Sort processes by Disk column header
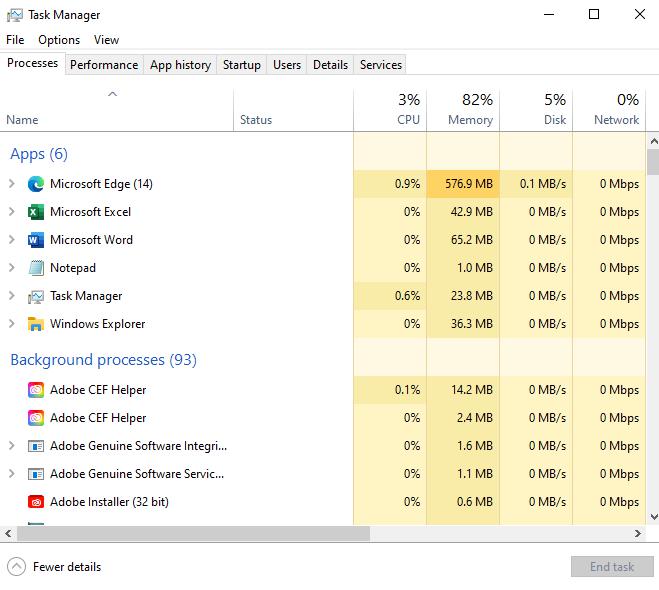Image resolution: width=659 pixels, height=590 pixels. click(536, 110)
